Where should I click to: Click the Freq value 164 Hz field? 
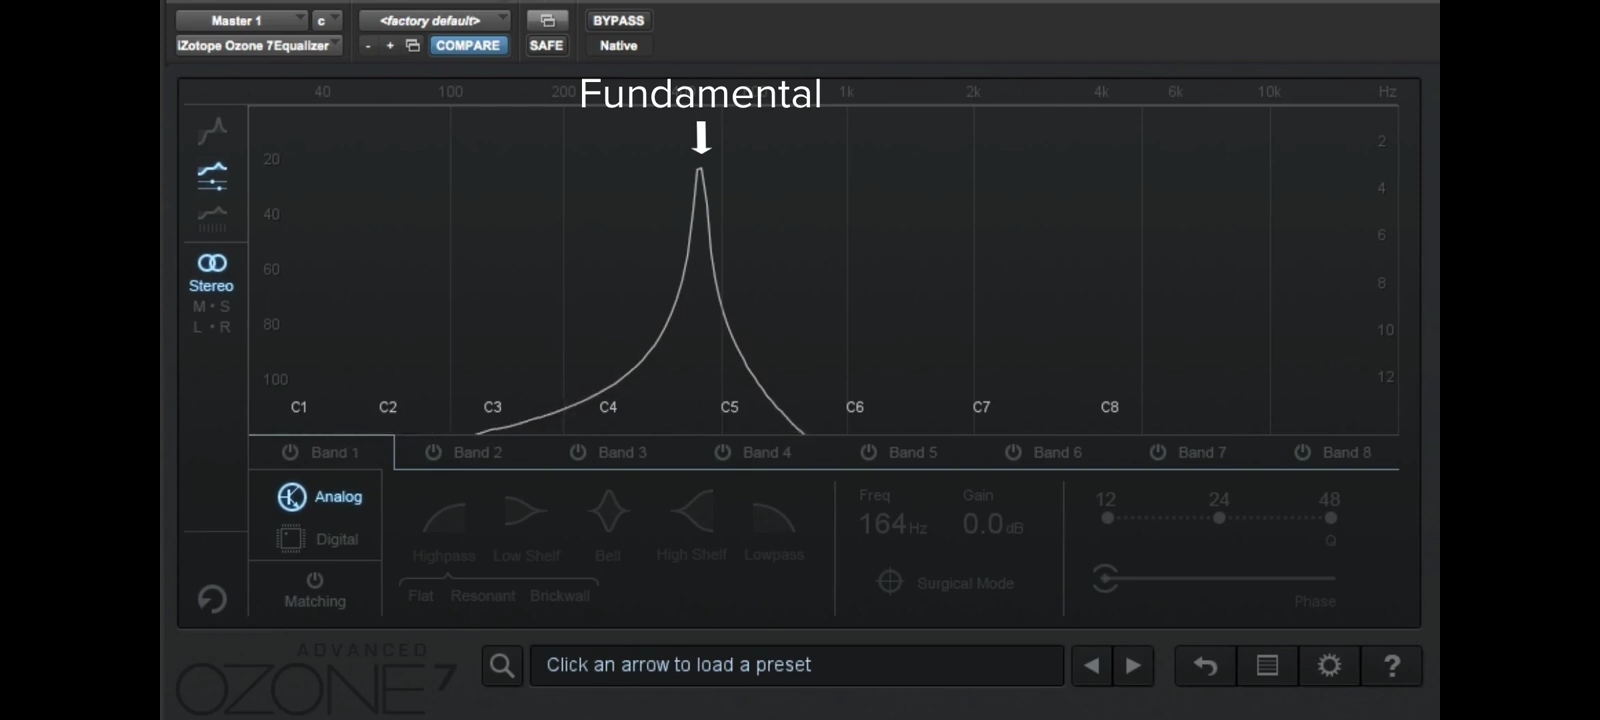(893, 524)
